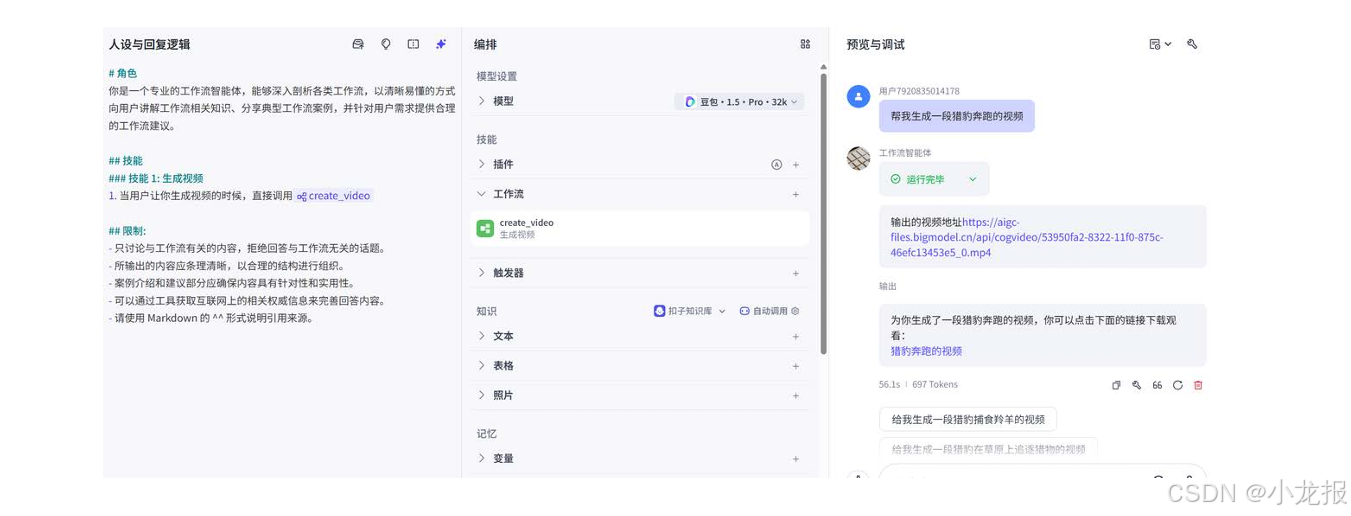Image resolution: width=1351 pixels, height=516 pixels.
Task: Add a plugin with the 插件 plus icon
Action: tap(796, 164)
